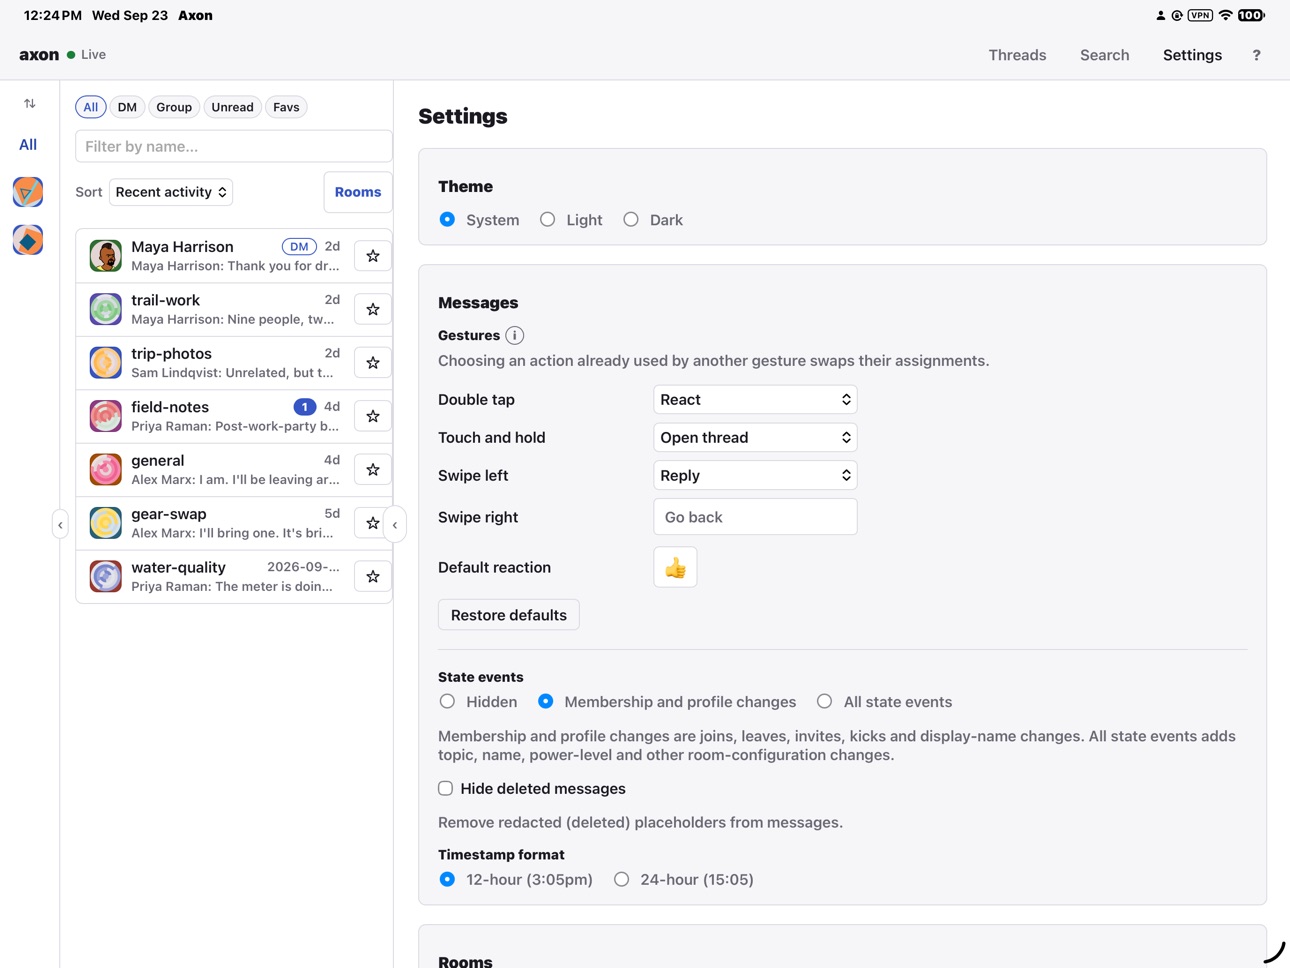Show only Unread rooms

pyautogui.click(x=232, y=107)
